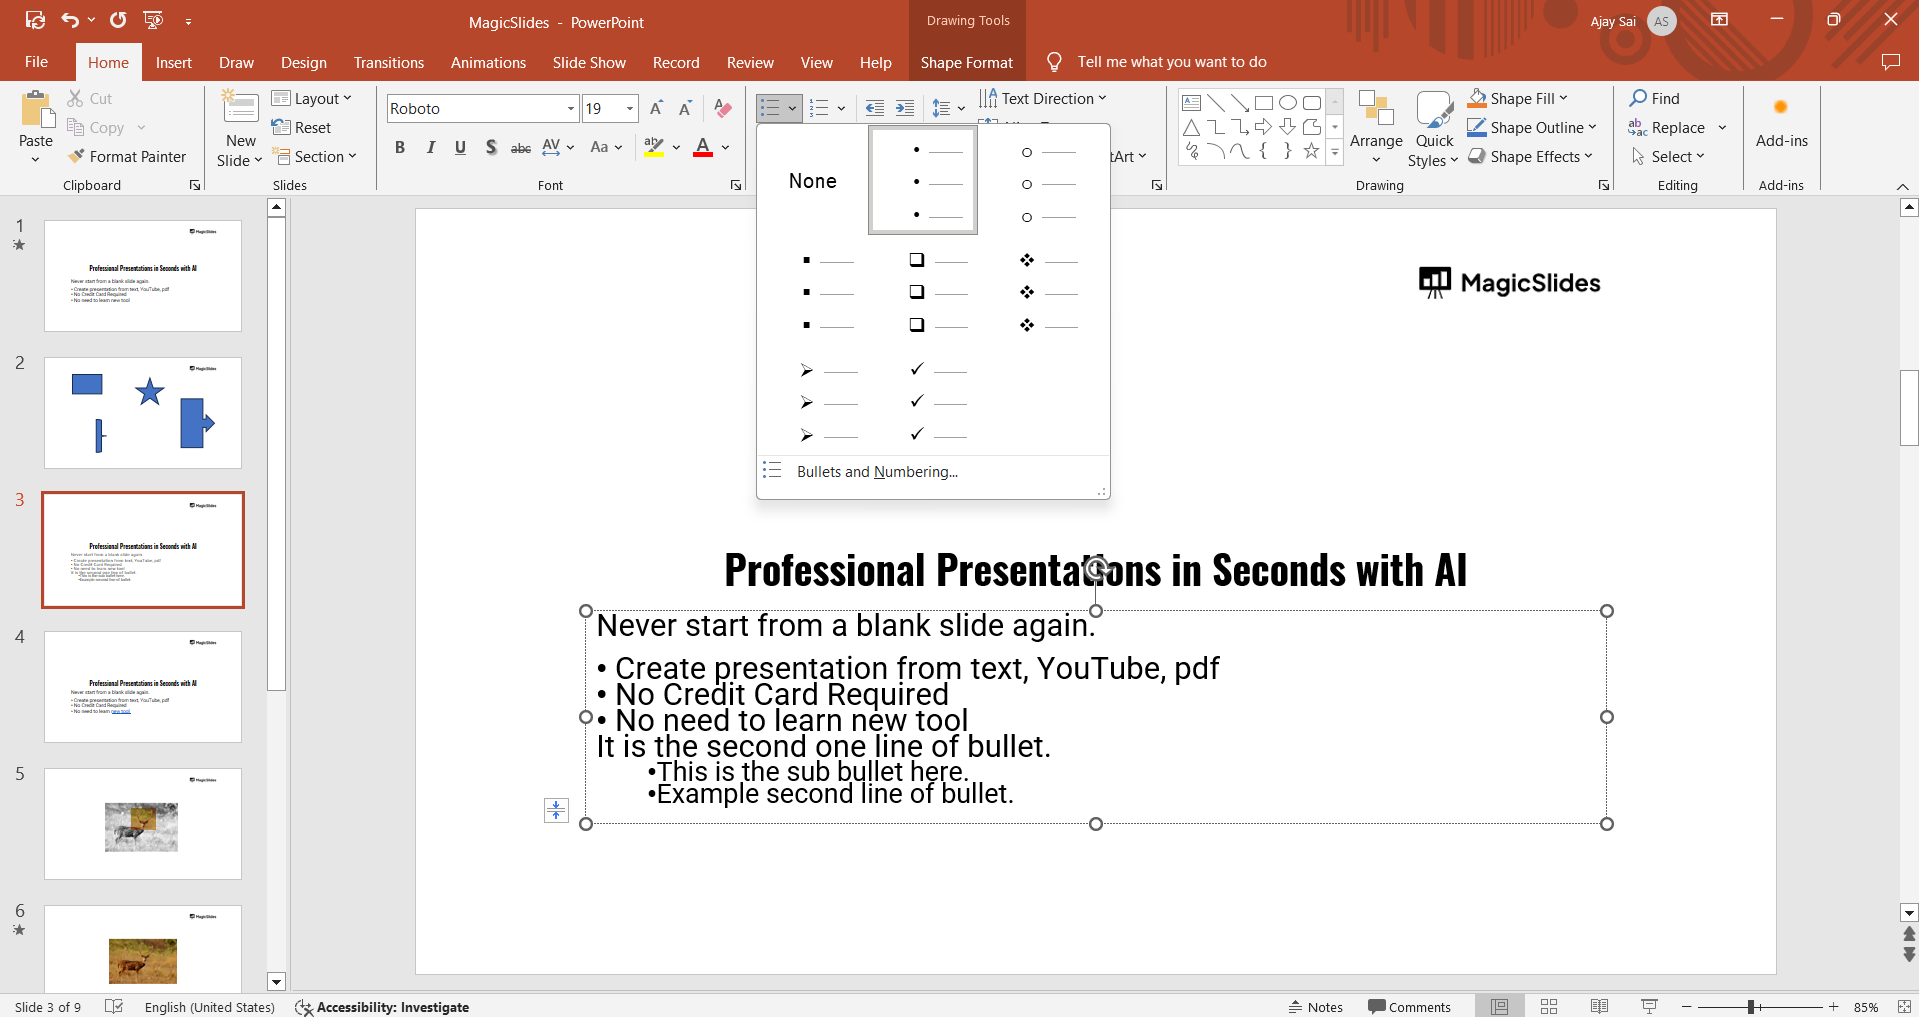Image resolution: width=1919 pixels, height=1017 pixels.
Task: Open Quick Styles gallery
Action: [x=1434, y=128]
